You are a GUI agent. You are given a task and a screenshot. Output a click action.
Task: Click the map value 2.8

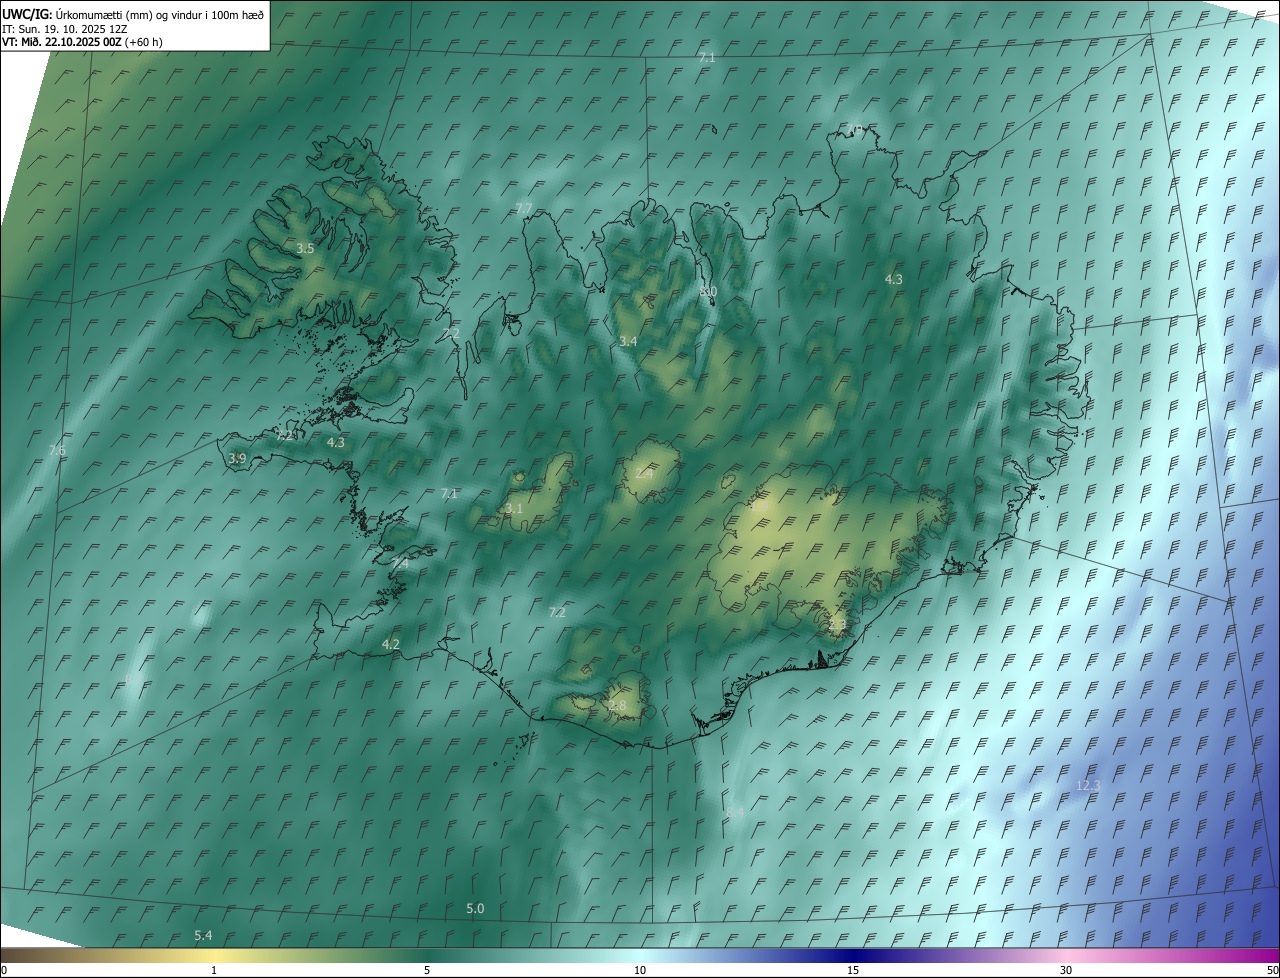point(617,706)
